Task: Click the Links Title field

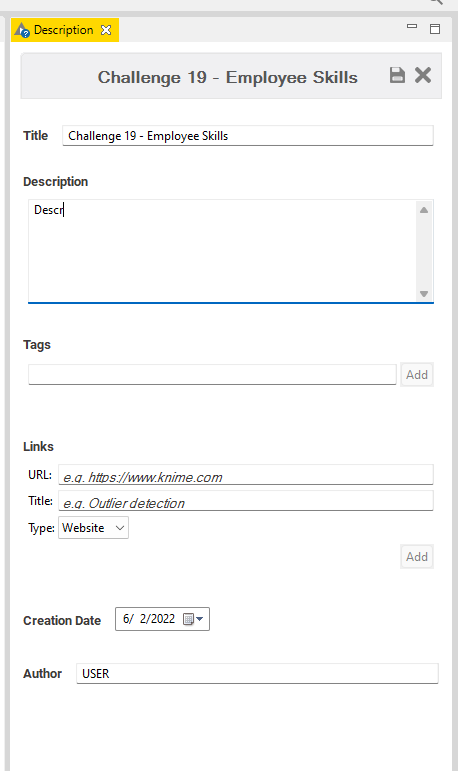Action: 246,501
